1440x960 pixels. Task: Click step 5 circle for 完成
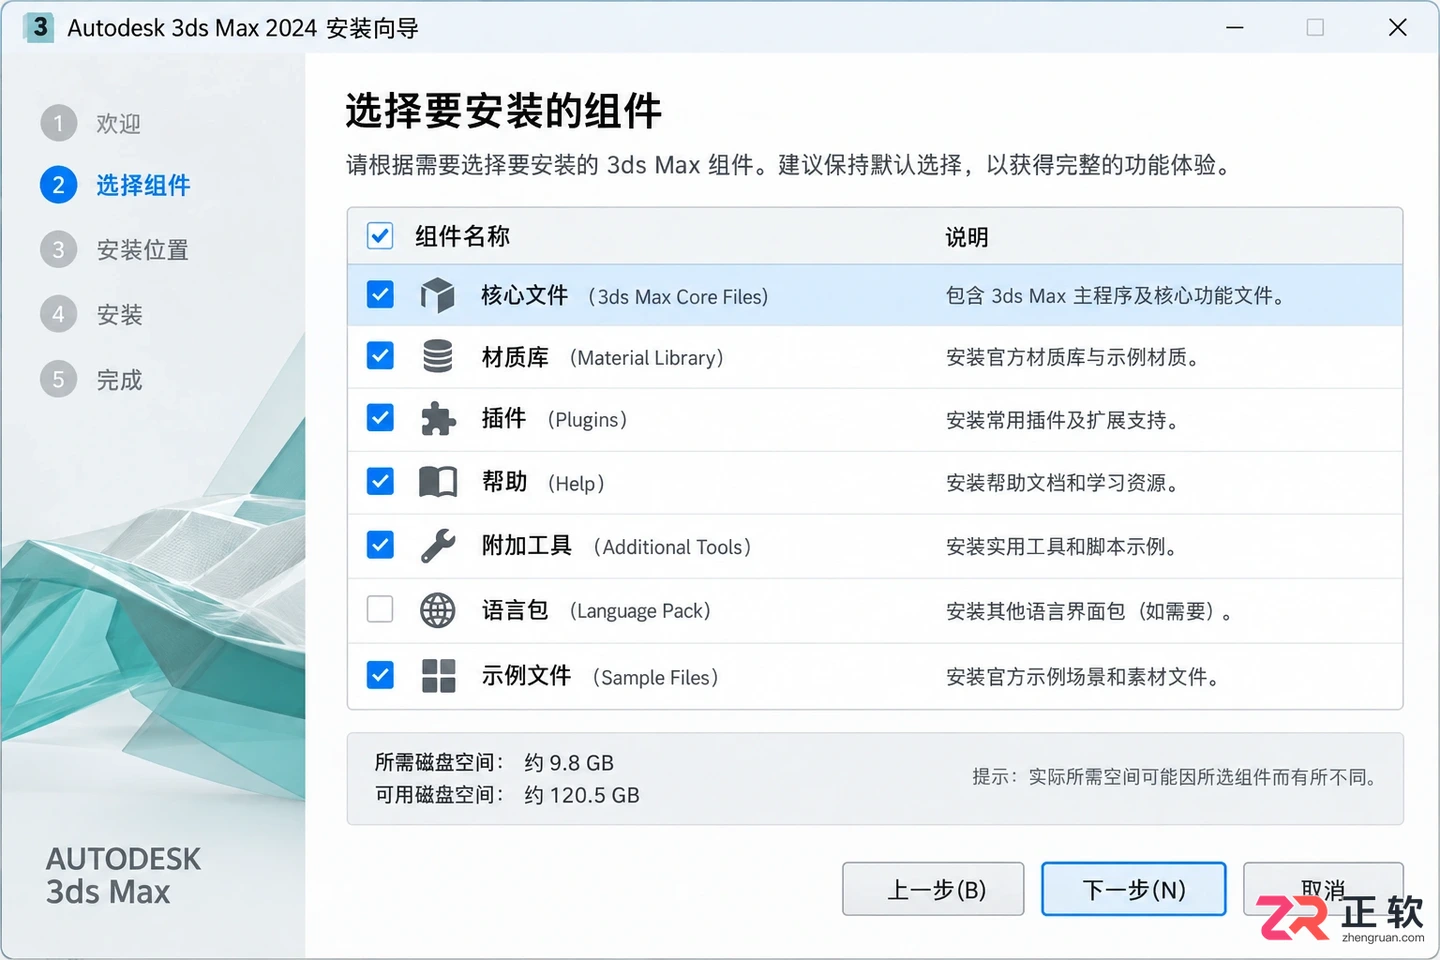pyautogui.click(x=58, y=379)
